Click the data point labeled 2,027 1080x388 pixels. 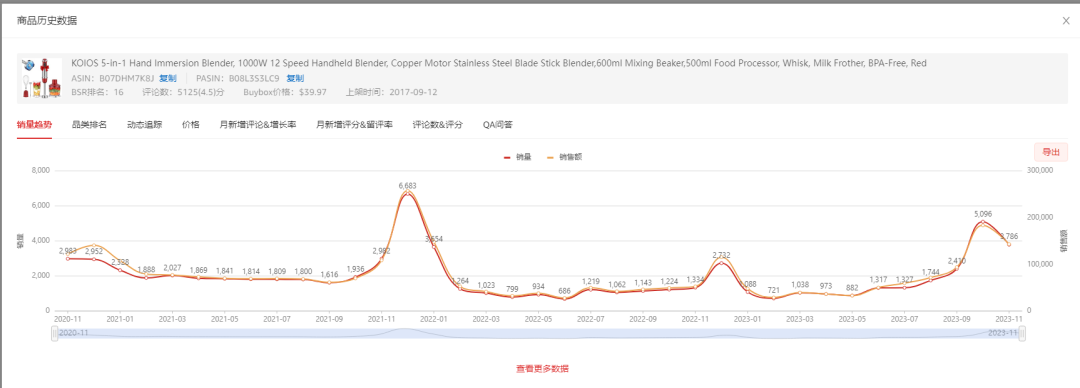[172, 275]
